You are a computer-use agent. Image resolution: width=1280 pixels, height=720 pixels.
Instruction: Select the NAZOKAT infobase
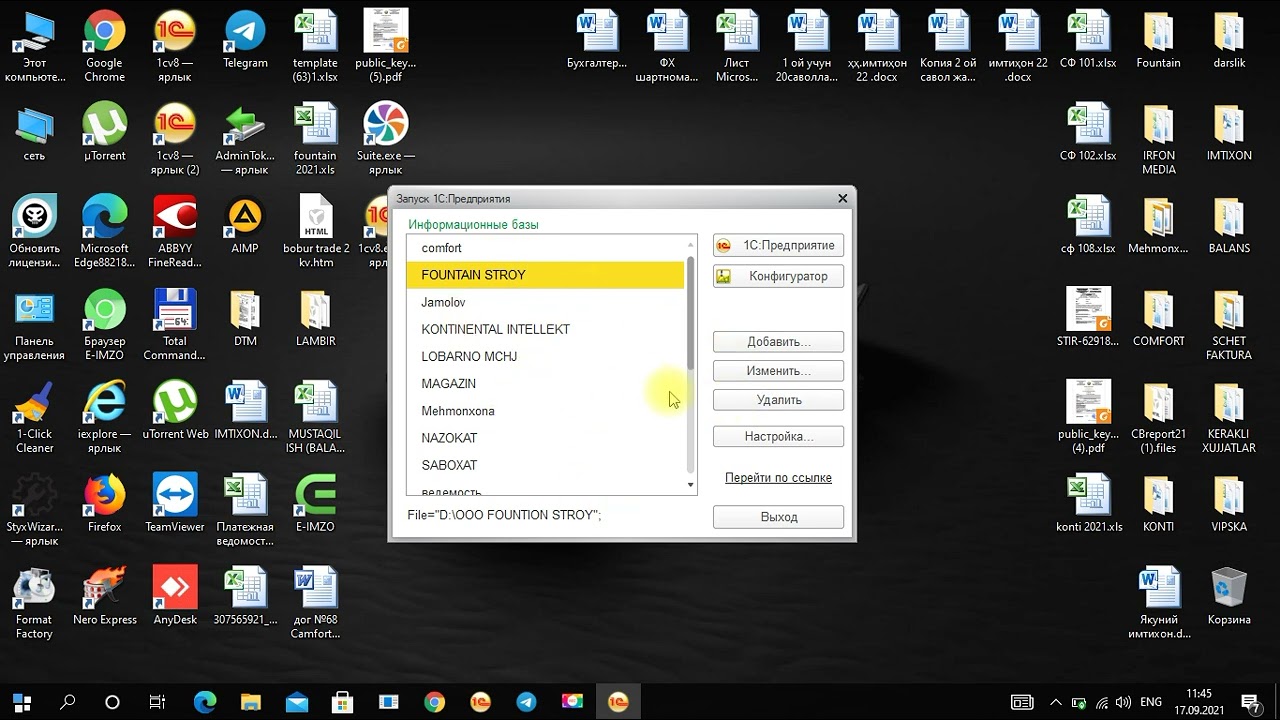(545, 438)
